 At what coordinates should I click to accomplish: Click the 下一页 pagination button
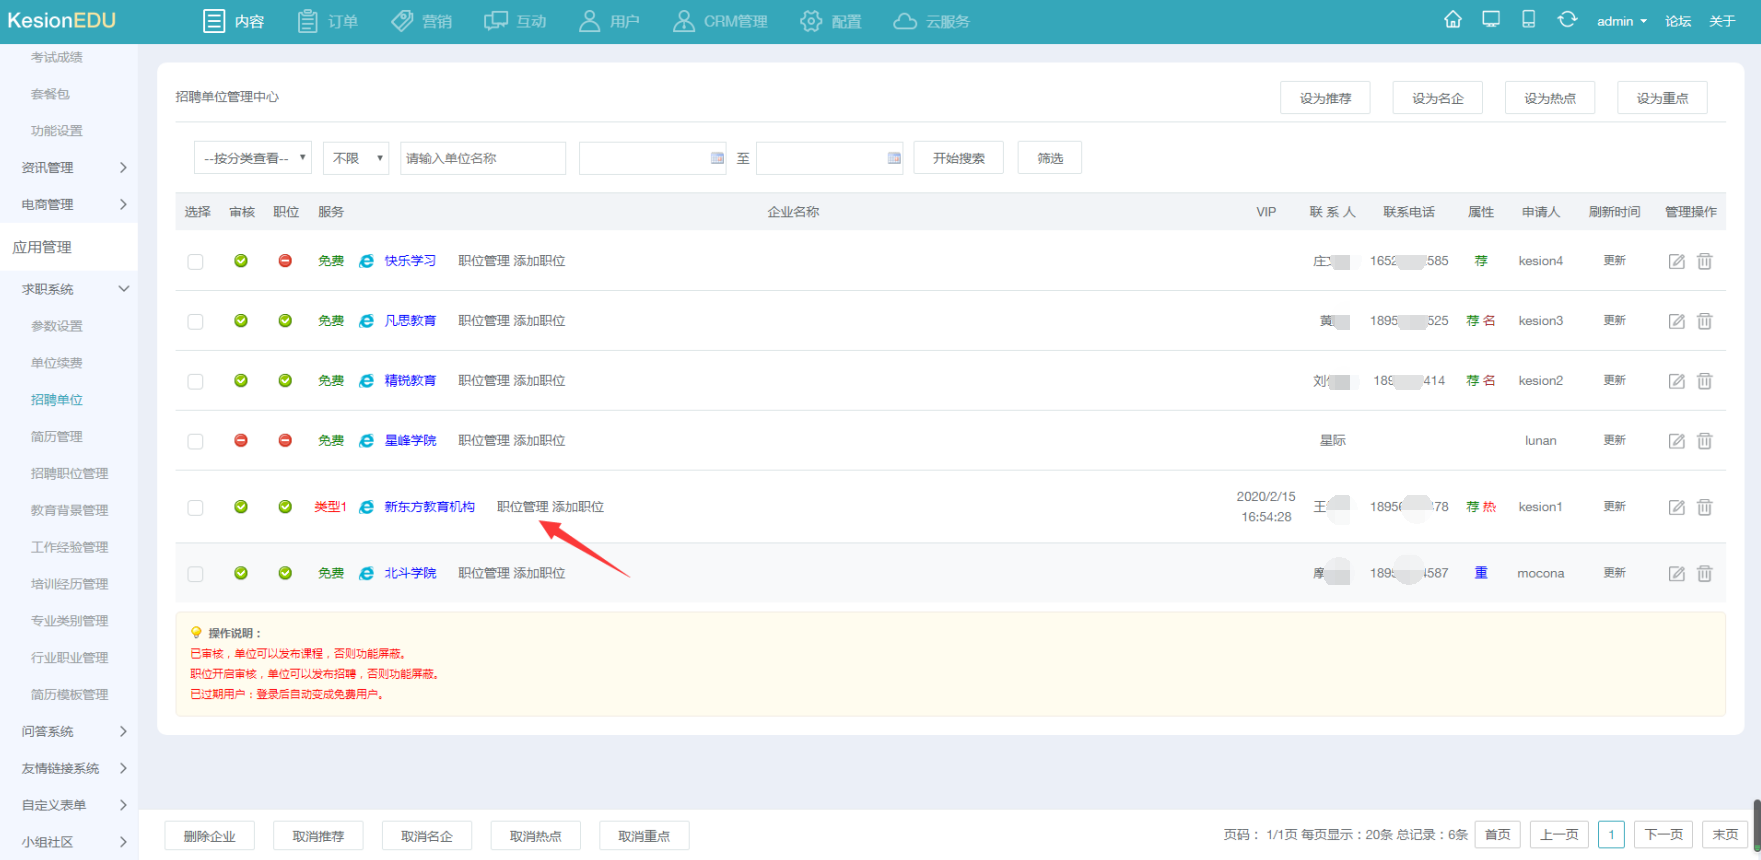tap(1664, 835)
